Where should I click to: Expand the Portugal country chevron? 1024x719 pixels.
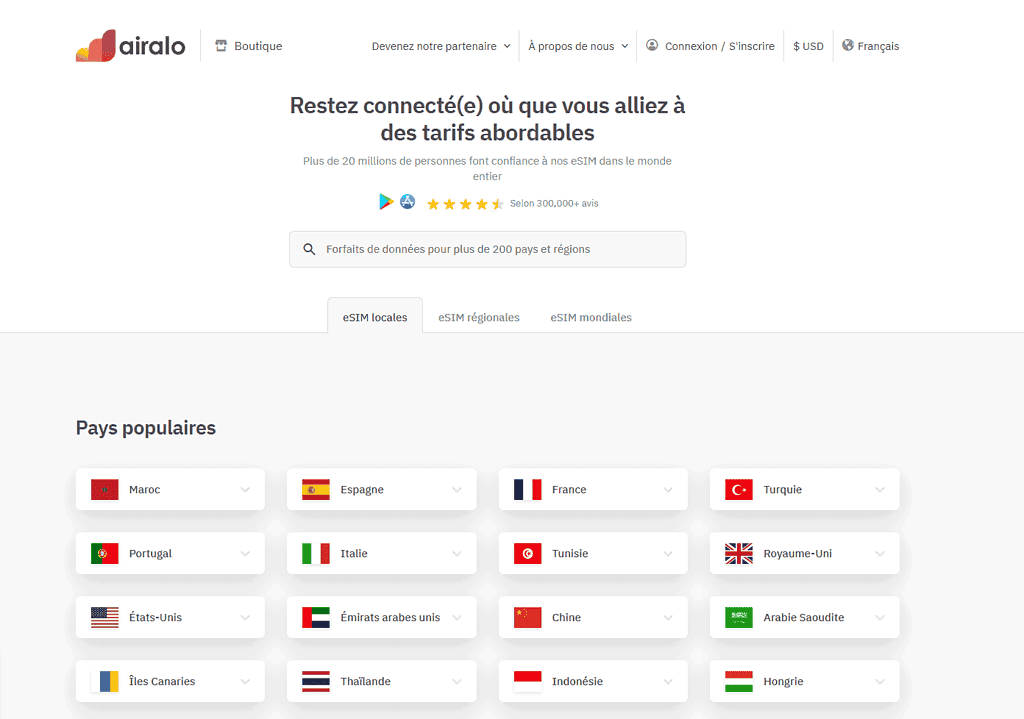(x=245, y=554)
